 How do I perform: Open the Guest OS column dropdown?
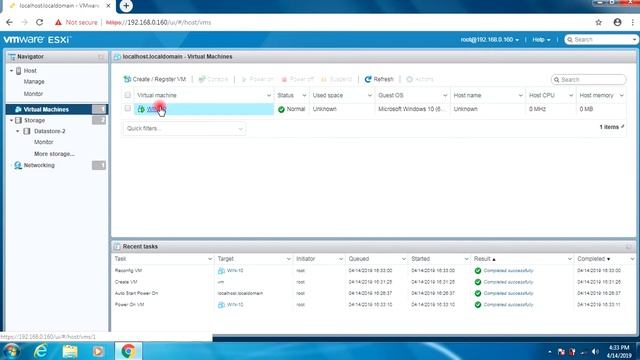(x=445, y=96)
